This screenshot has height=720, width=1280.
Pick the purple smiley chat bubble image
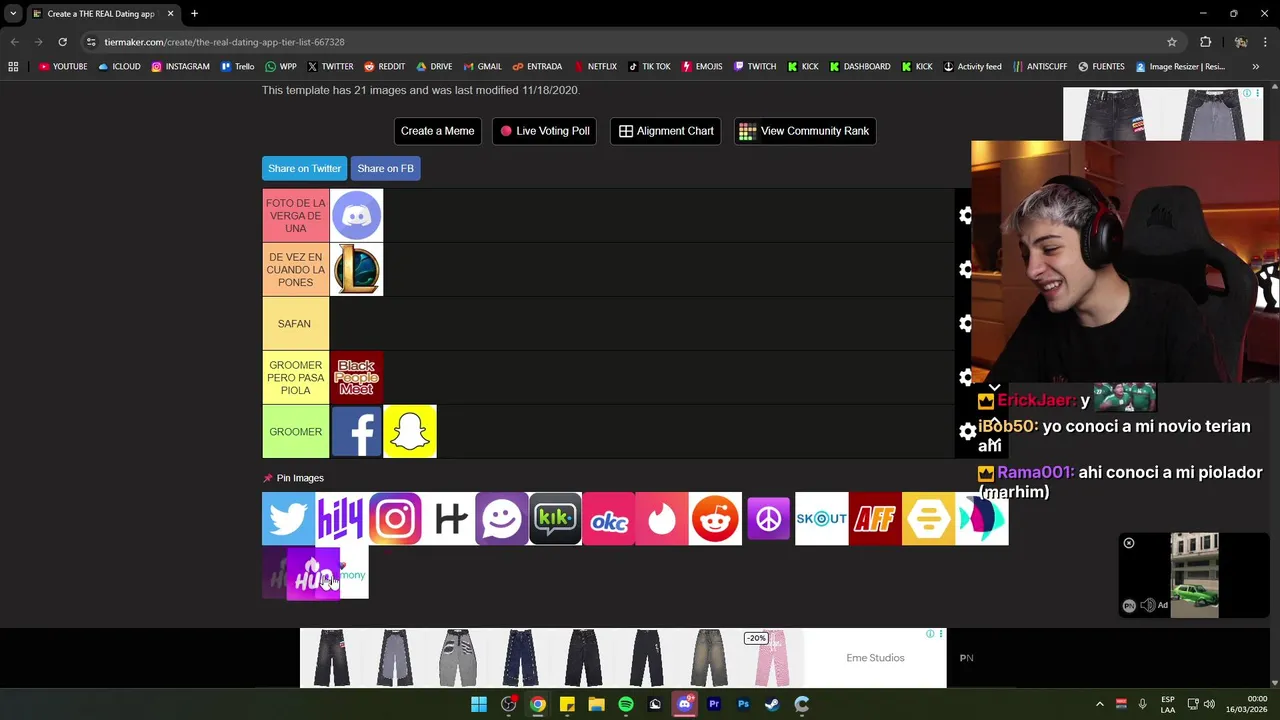point(501,518)
